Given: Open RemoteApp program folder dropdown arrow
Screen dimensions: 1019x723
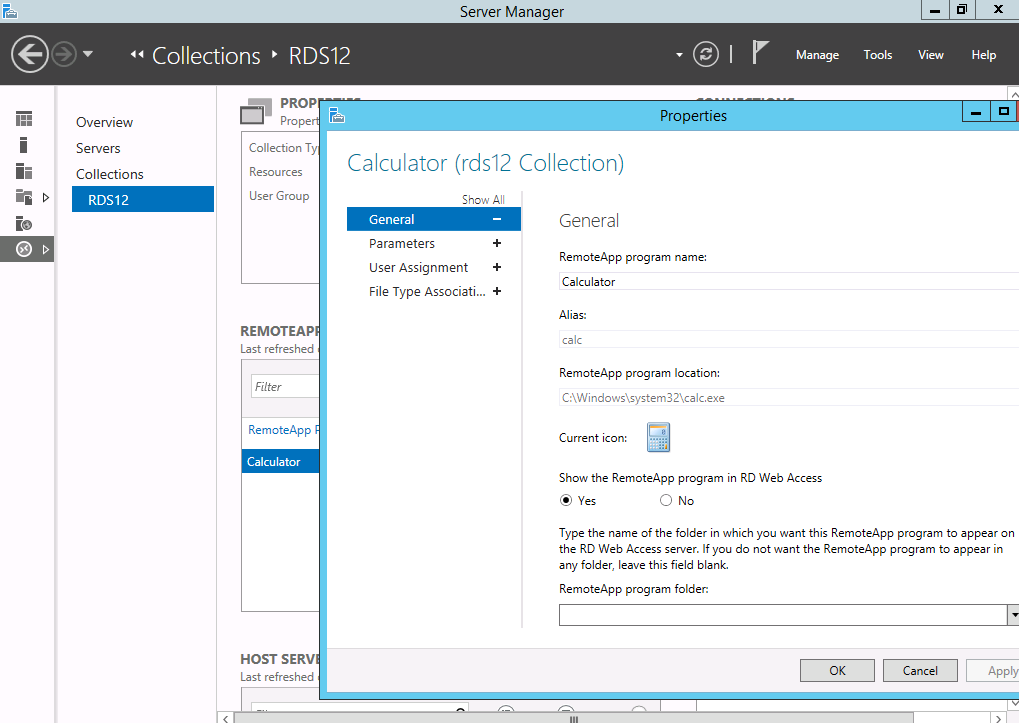Looking at the screenshot, I should pyautogui.click(x=1014, y=615).
